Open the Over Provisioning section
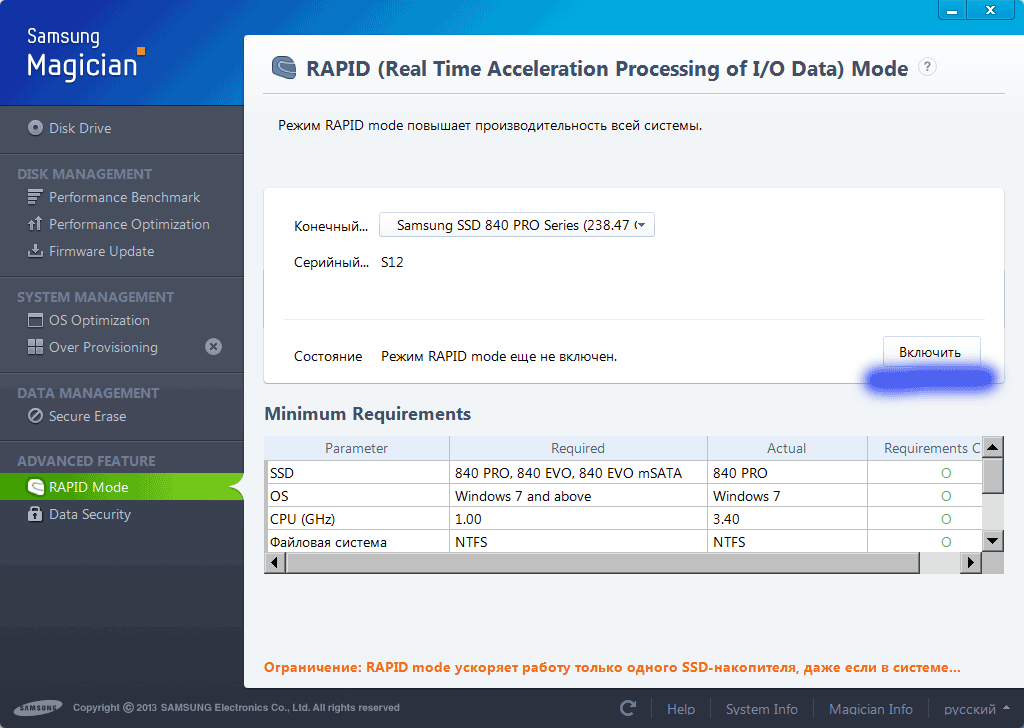The height and width of the screenshot is (728, 1024). tap(103, 347)
